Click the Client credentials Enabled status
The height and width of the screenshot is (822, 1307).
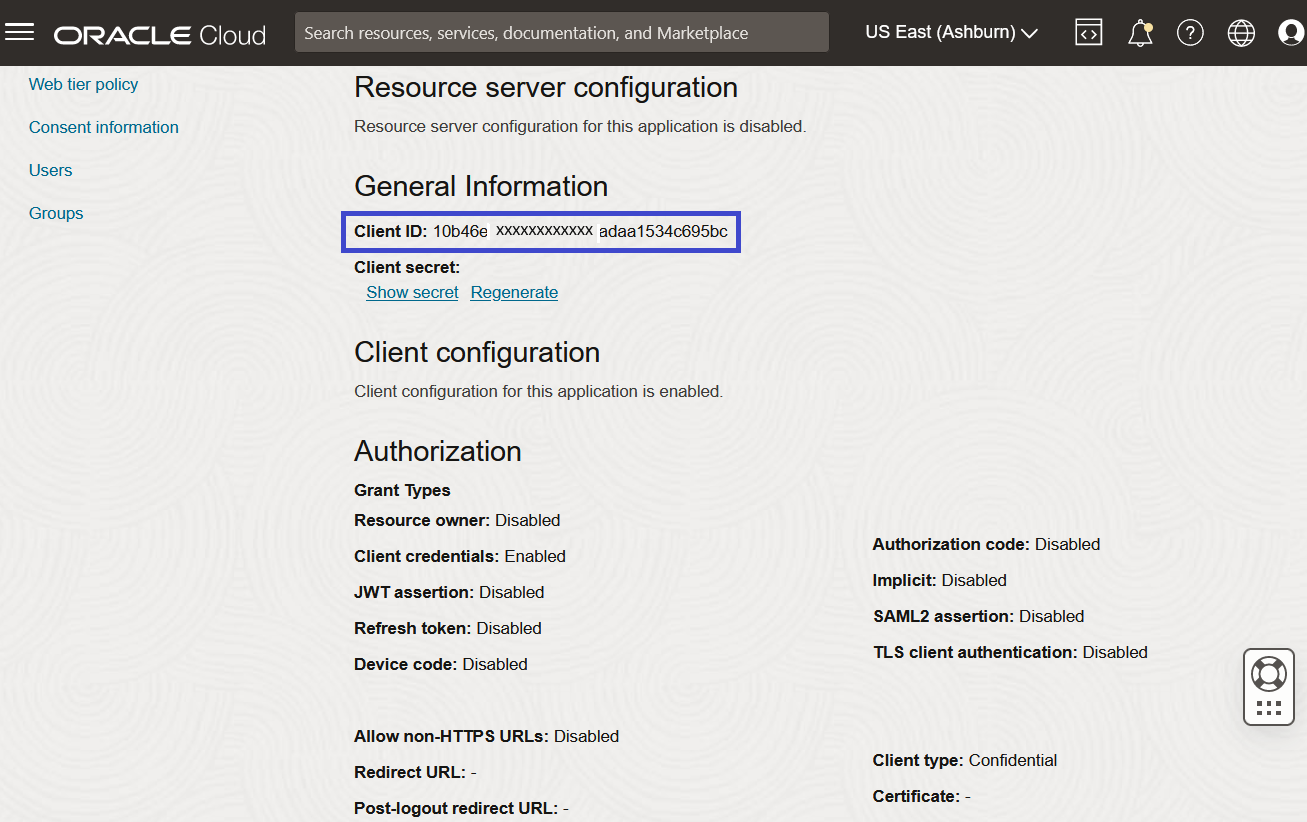point(459,556)
